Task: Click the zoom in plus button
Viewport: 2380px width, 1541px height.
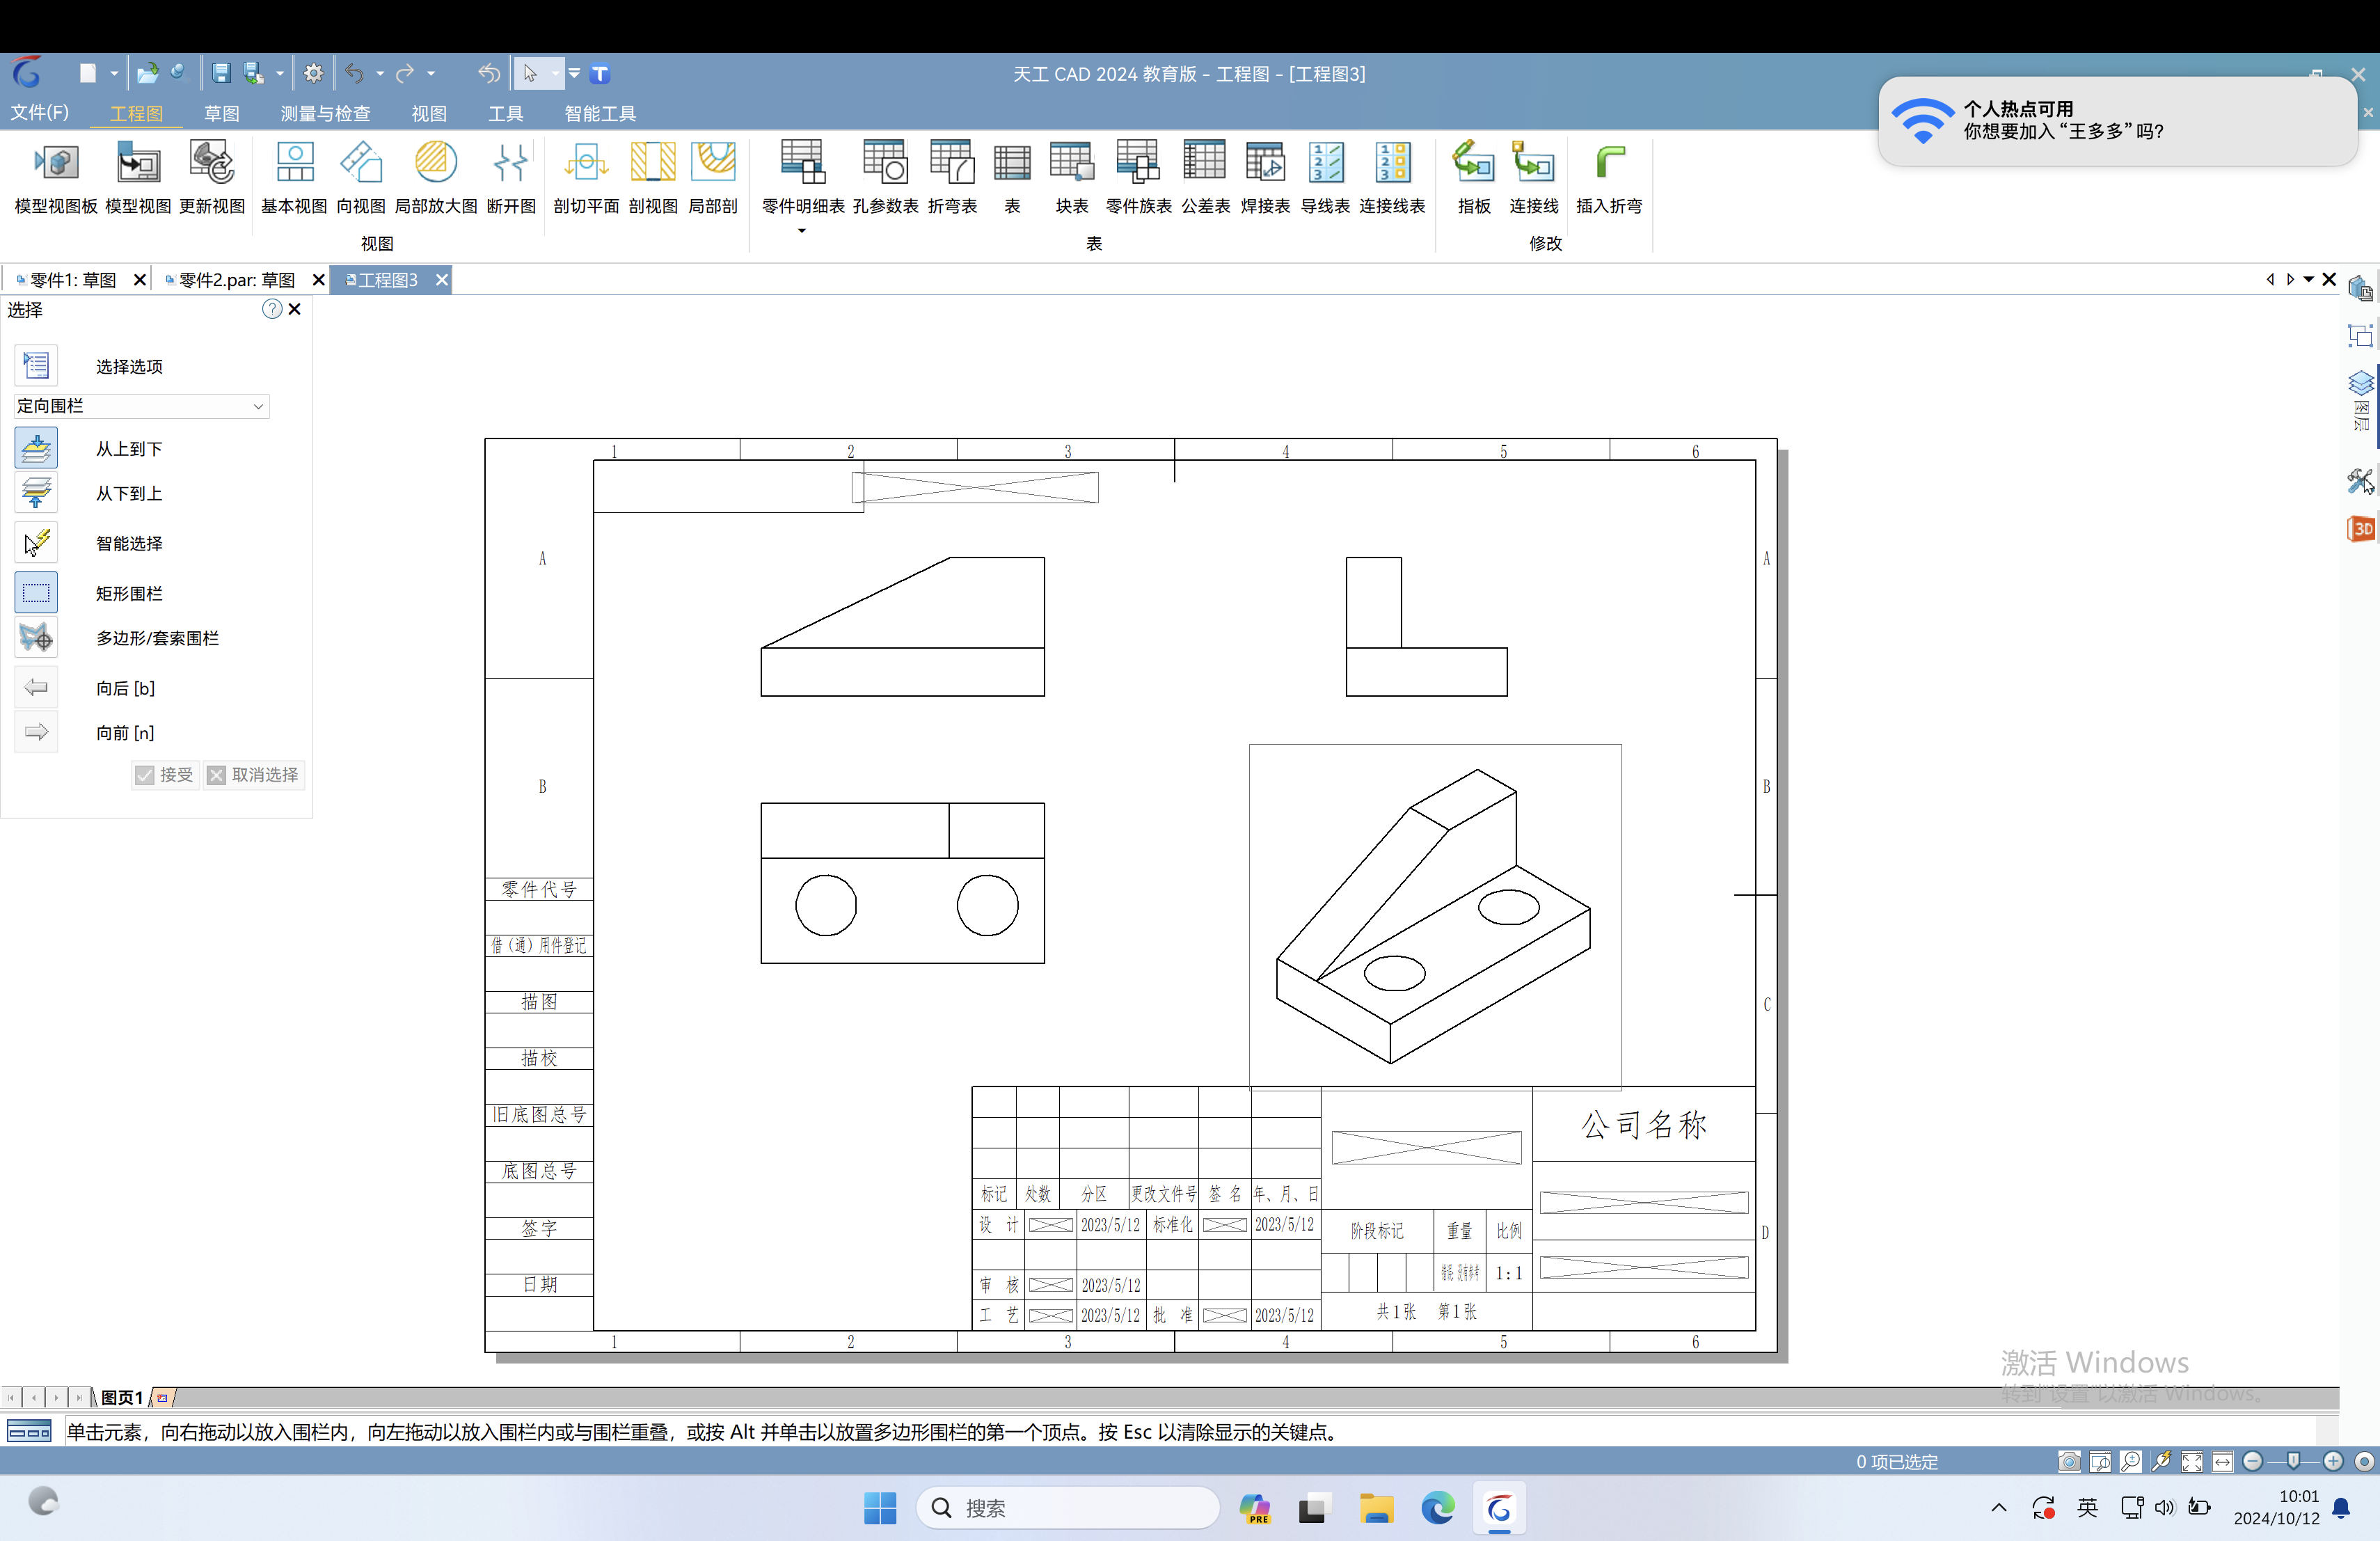Action: (x=2333, y=1461)
